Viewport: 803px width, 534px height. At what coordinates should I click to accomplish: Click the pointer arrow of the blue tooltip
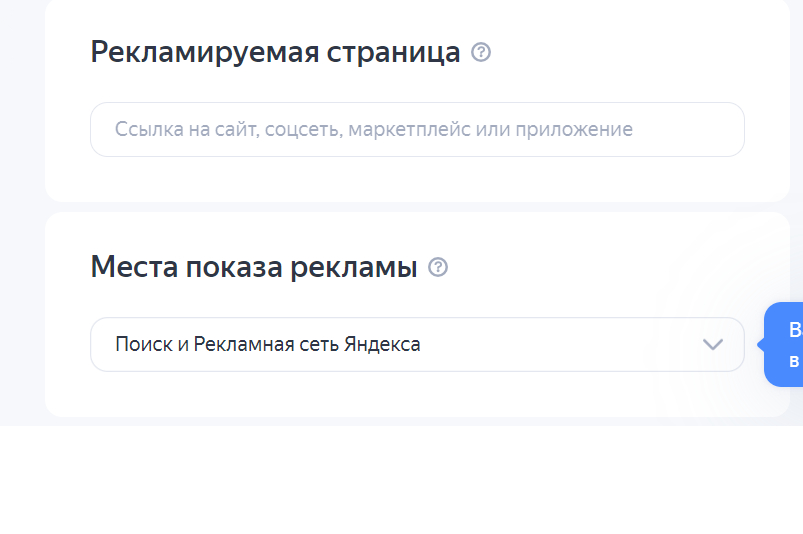pos(761,345)
